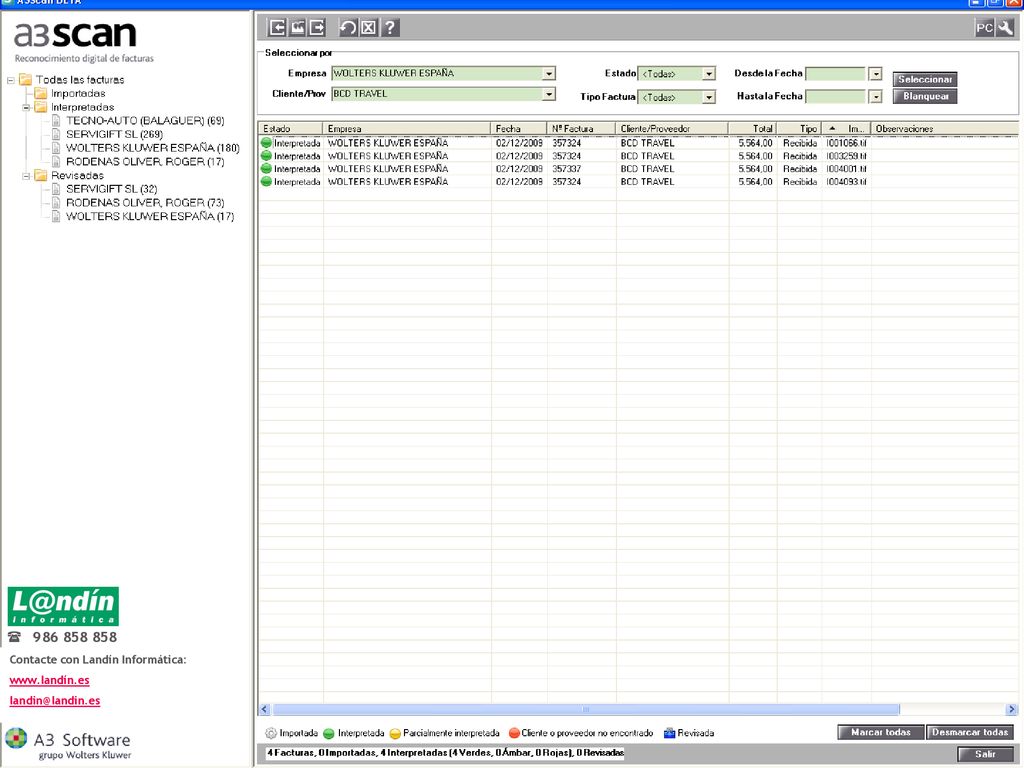
Task: Click document icon beside TECNO-AUTO (BALAGUER)
Action: point(56,121)
